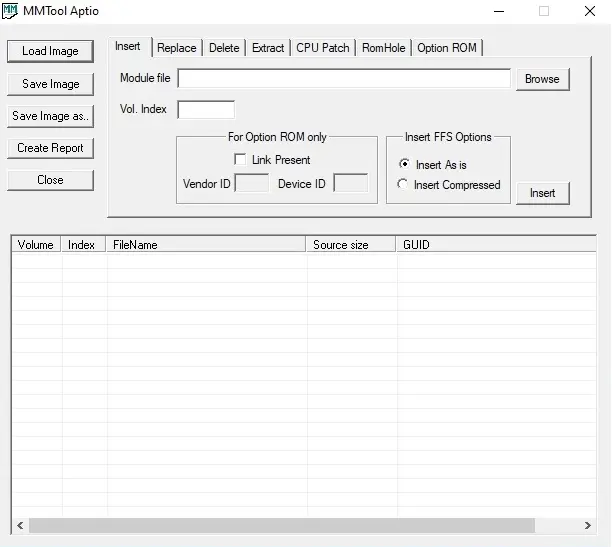Sort by the Index column header
612x547 pixels.
pyautogui.click(x=83, y=244)
